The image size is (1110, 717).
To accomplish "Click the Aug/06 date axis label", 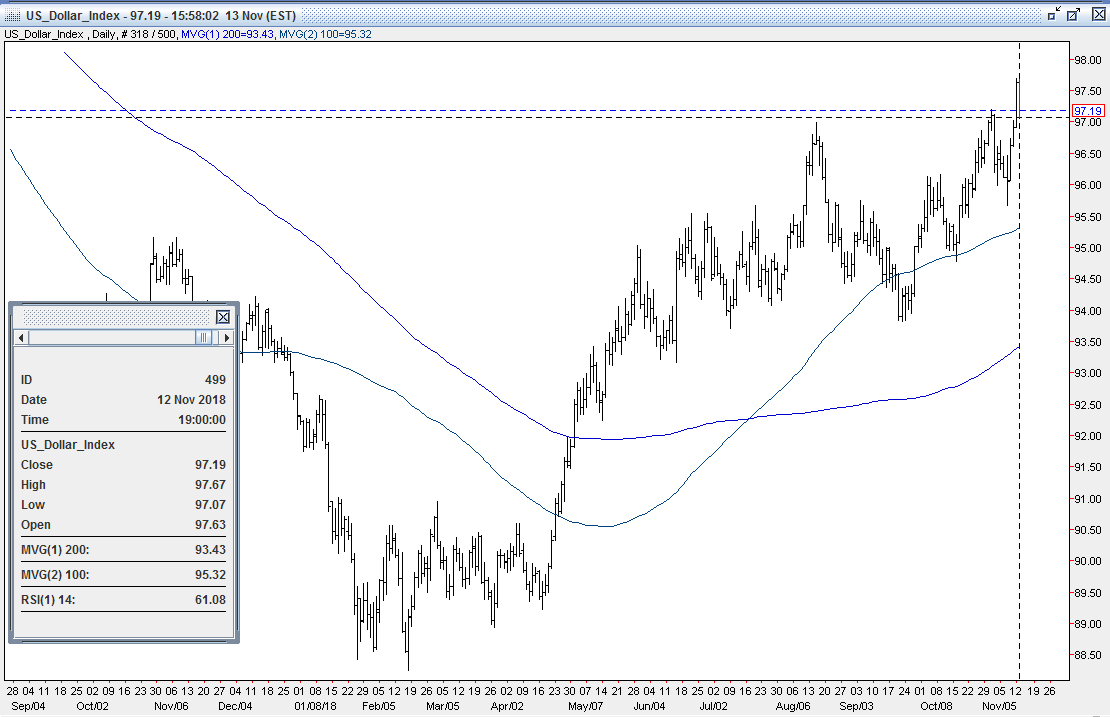I will [x=793, y=706].
